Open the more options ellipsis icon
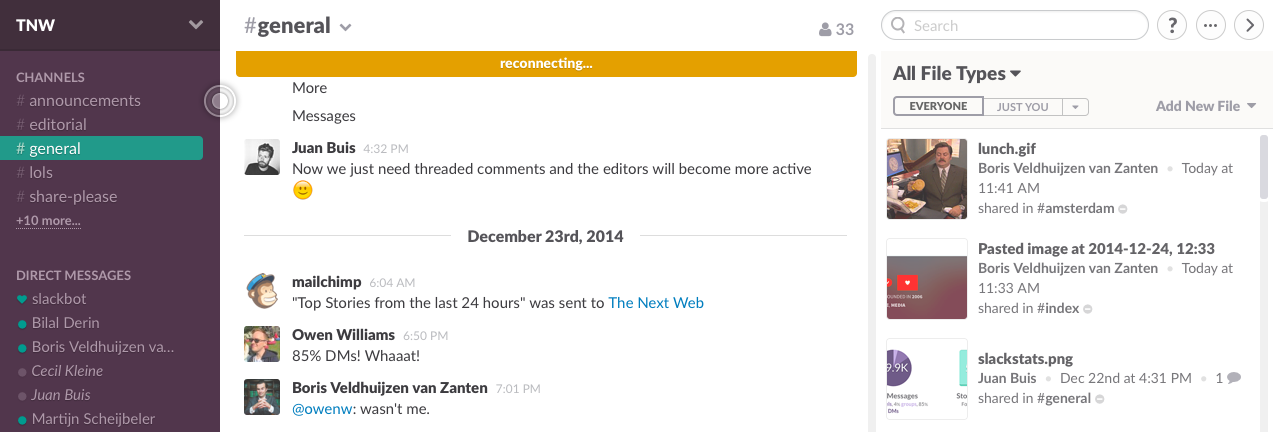Screen dimensions: 1273x432 pyautogui.click(x=1211, y=25)
